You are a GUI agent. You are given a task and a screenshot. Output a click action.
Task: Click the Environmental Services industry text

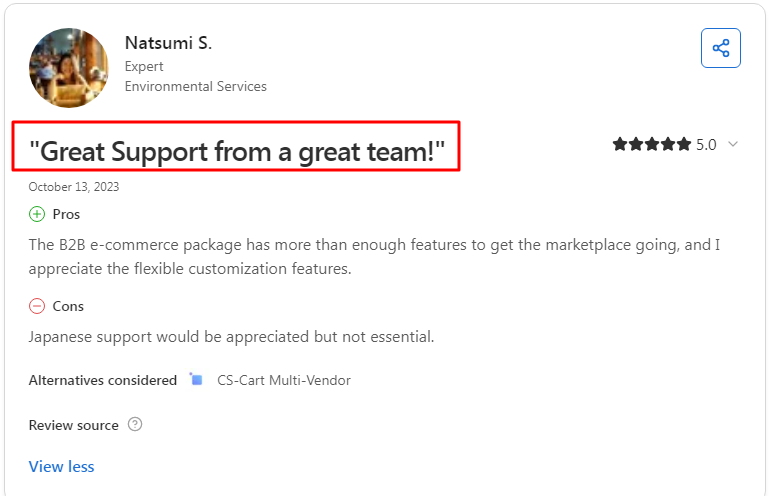point(195,86)
